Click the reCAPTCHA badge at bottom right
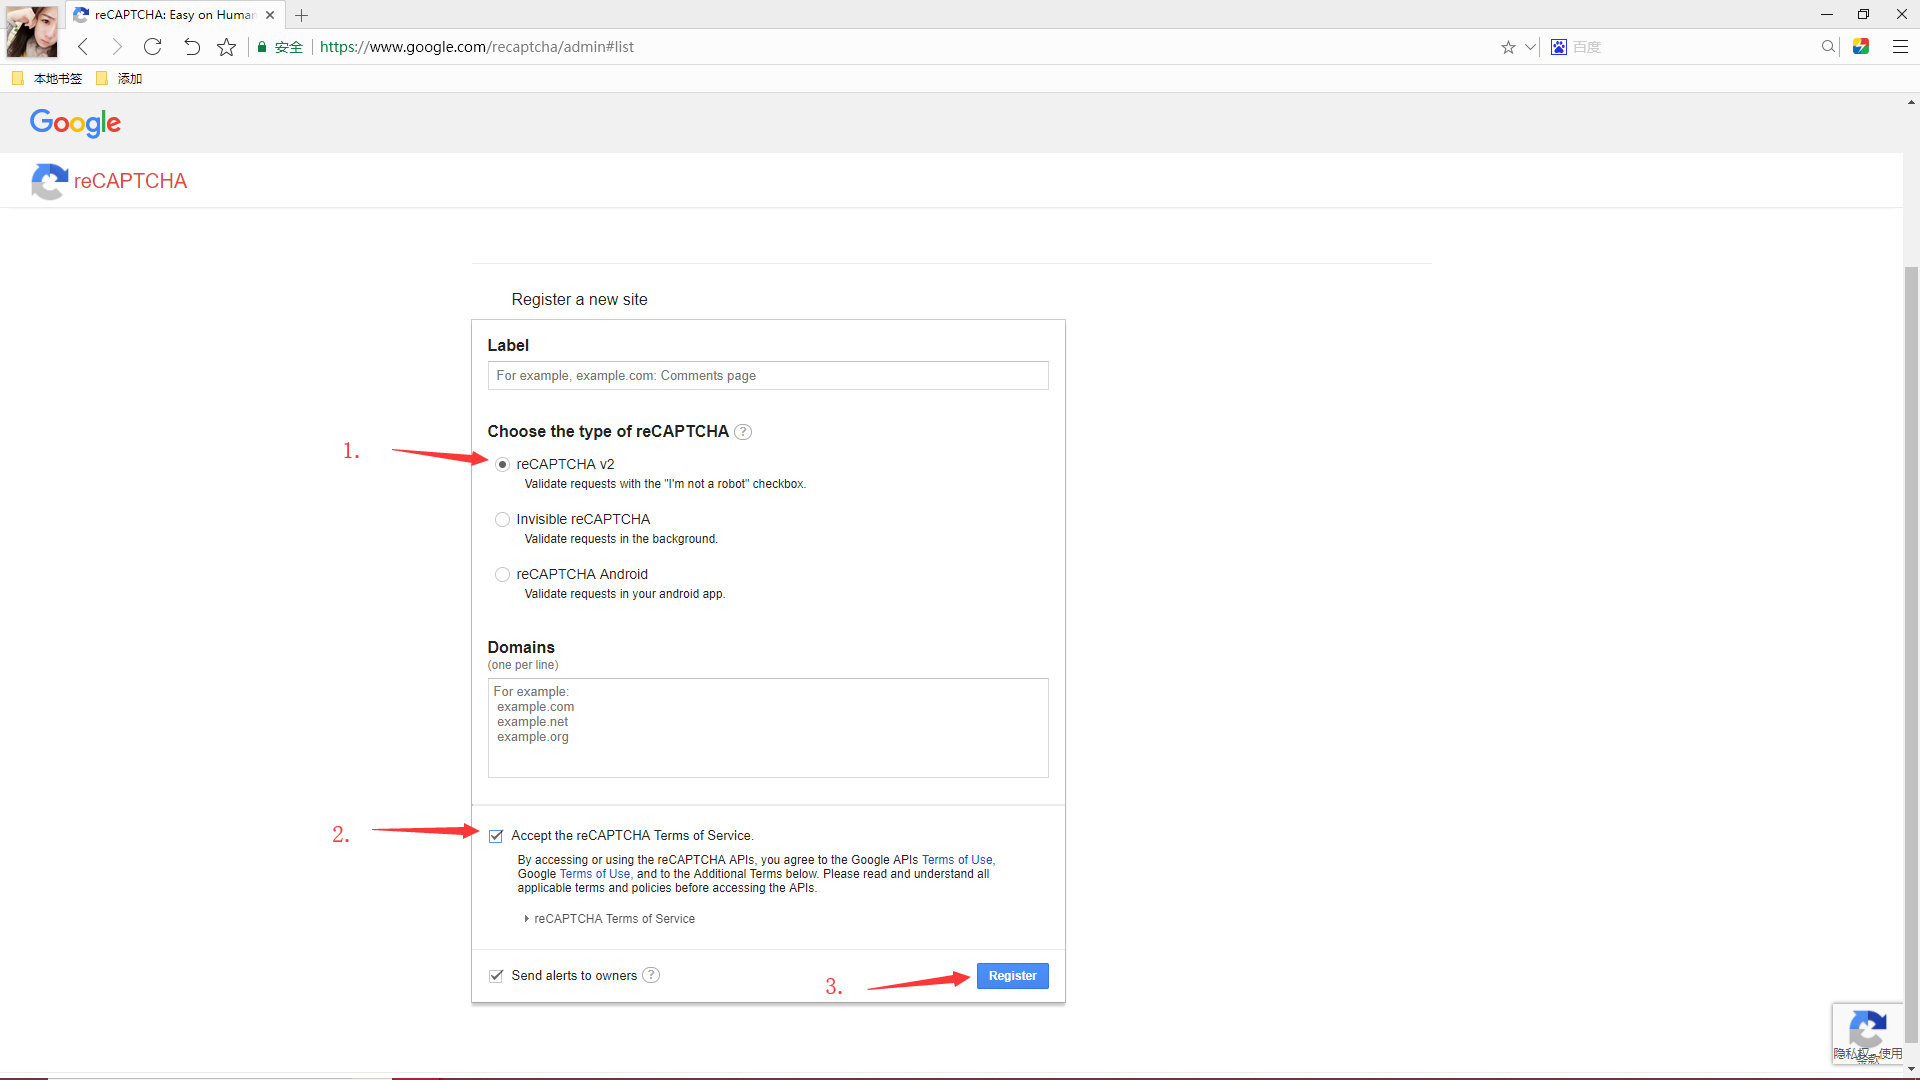The height and width of the screenshot is (1080, 1920). point(1867,1033)
